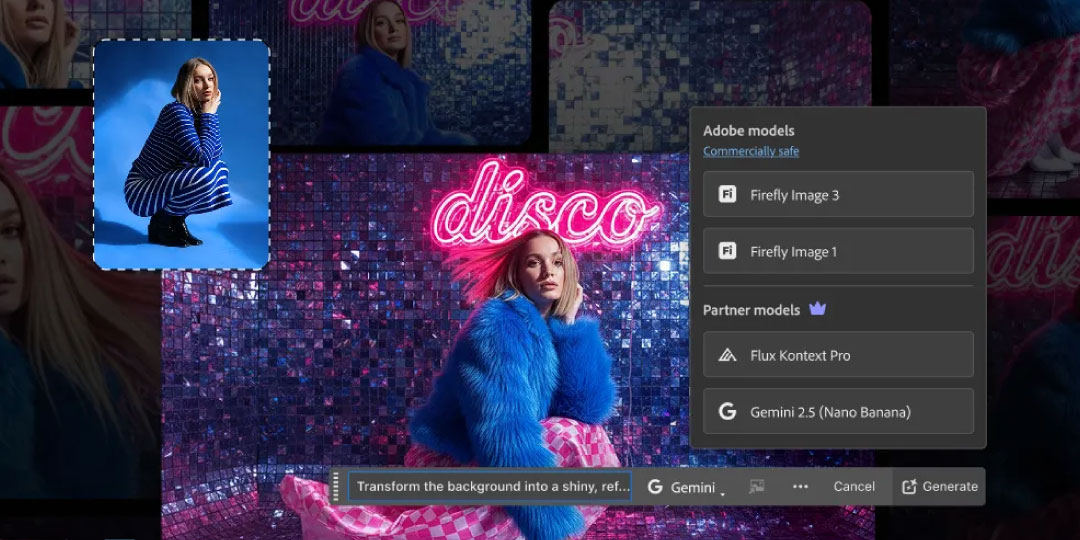Image resolution: width=1080 pixels, height=540 pixels.
Task: Select the Firefly Image 1 model
Action: [x=838, y=251]
